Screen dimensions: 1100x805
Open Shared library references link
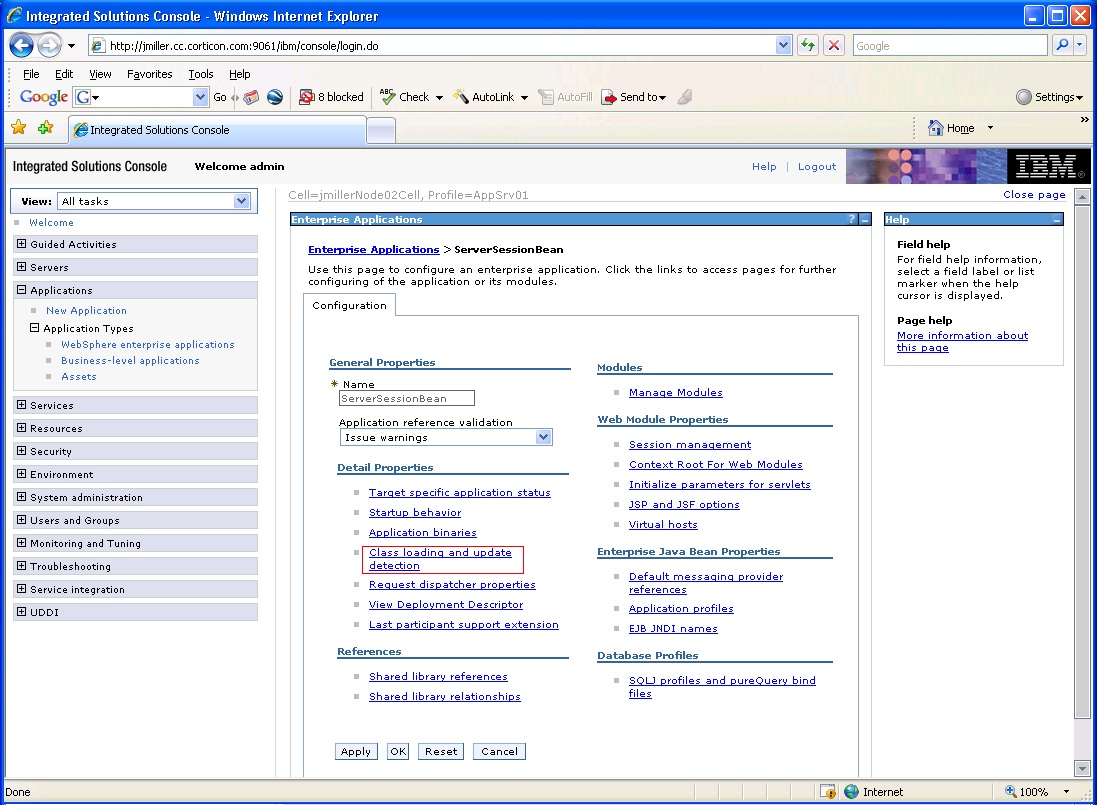[438, 676]
